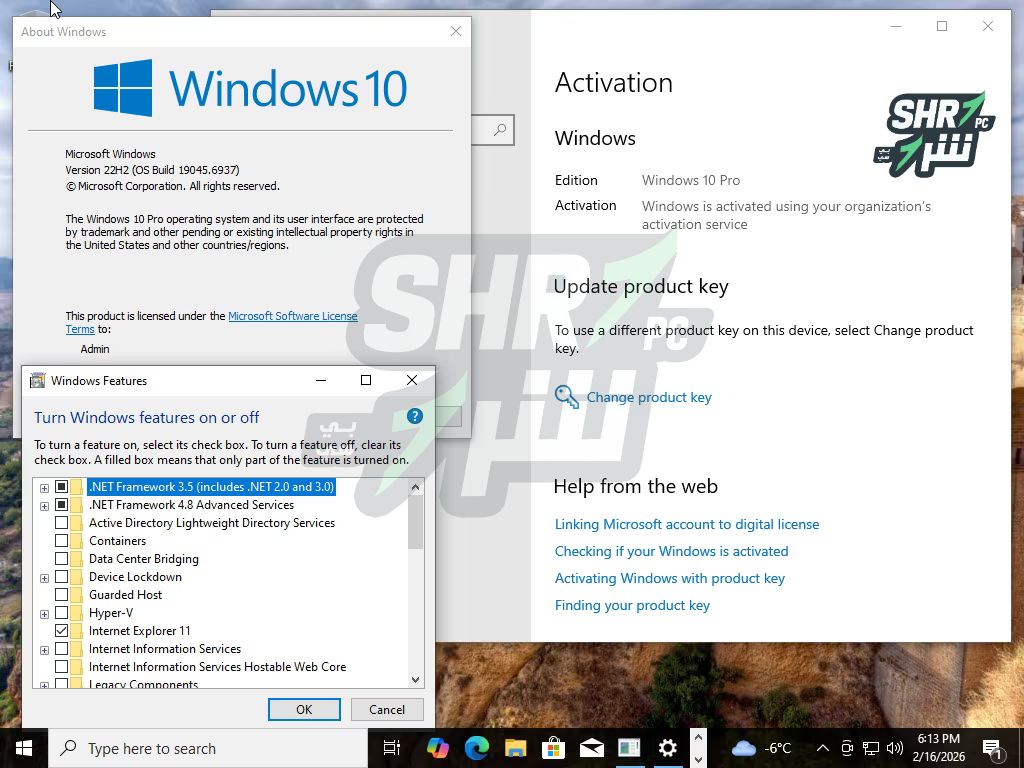Enable the IIS Hostable Web Core checkbox
1024x768 pixels.
click(x=61, y=667)
